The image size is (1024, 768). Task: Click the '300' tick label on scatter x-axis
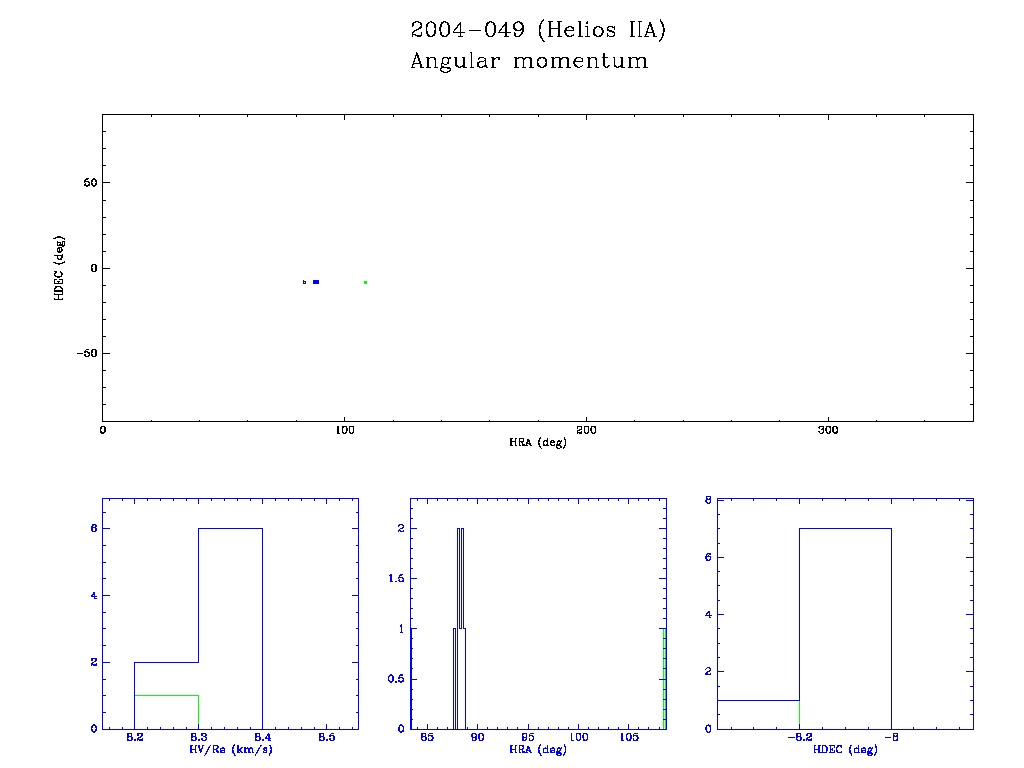click(828, 430)
